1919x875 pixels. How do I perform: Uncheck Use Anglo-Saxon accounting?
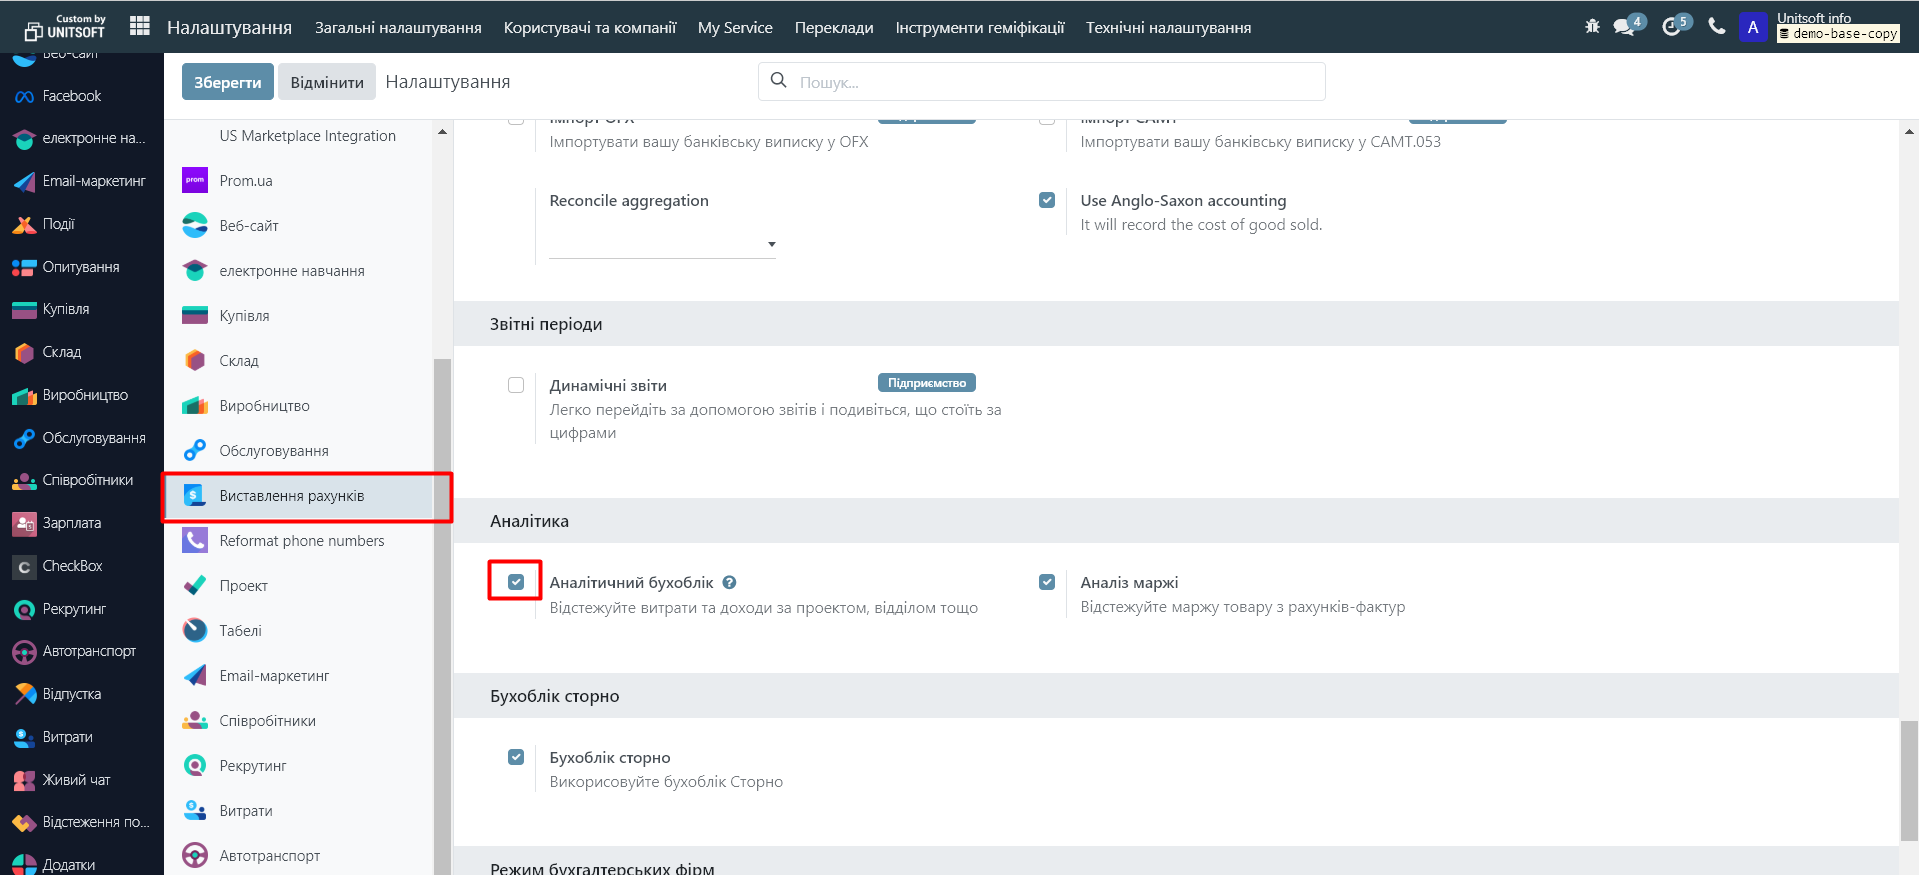[1047, 200]
